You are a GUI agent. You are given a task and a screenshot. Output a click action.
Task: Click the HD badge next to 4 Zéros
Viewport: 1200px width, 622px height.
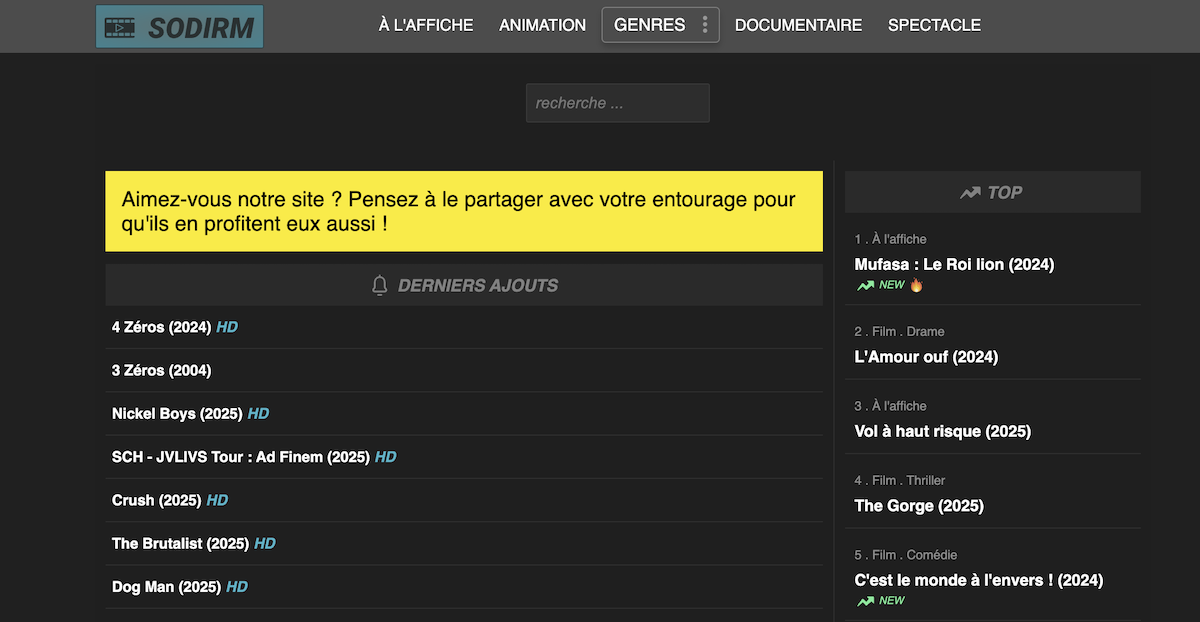[x=227, y=327]
